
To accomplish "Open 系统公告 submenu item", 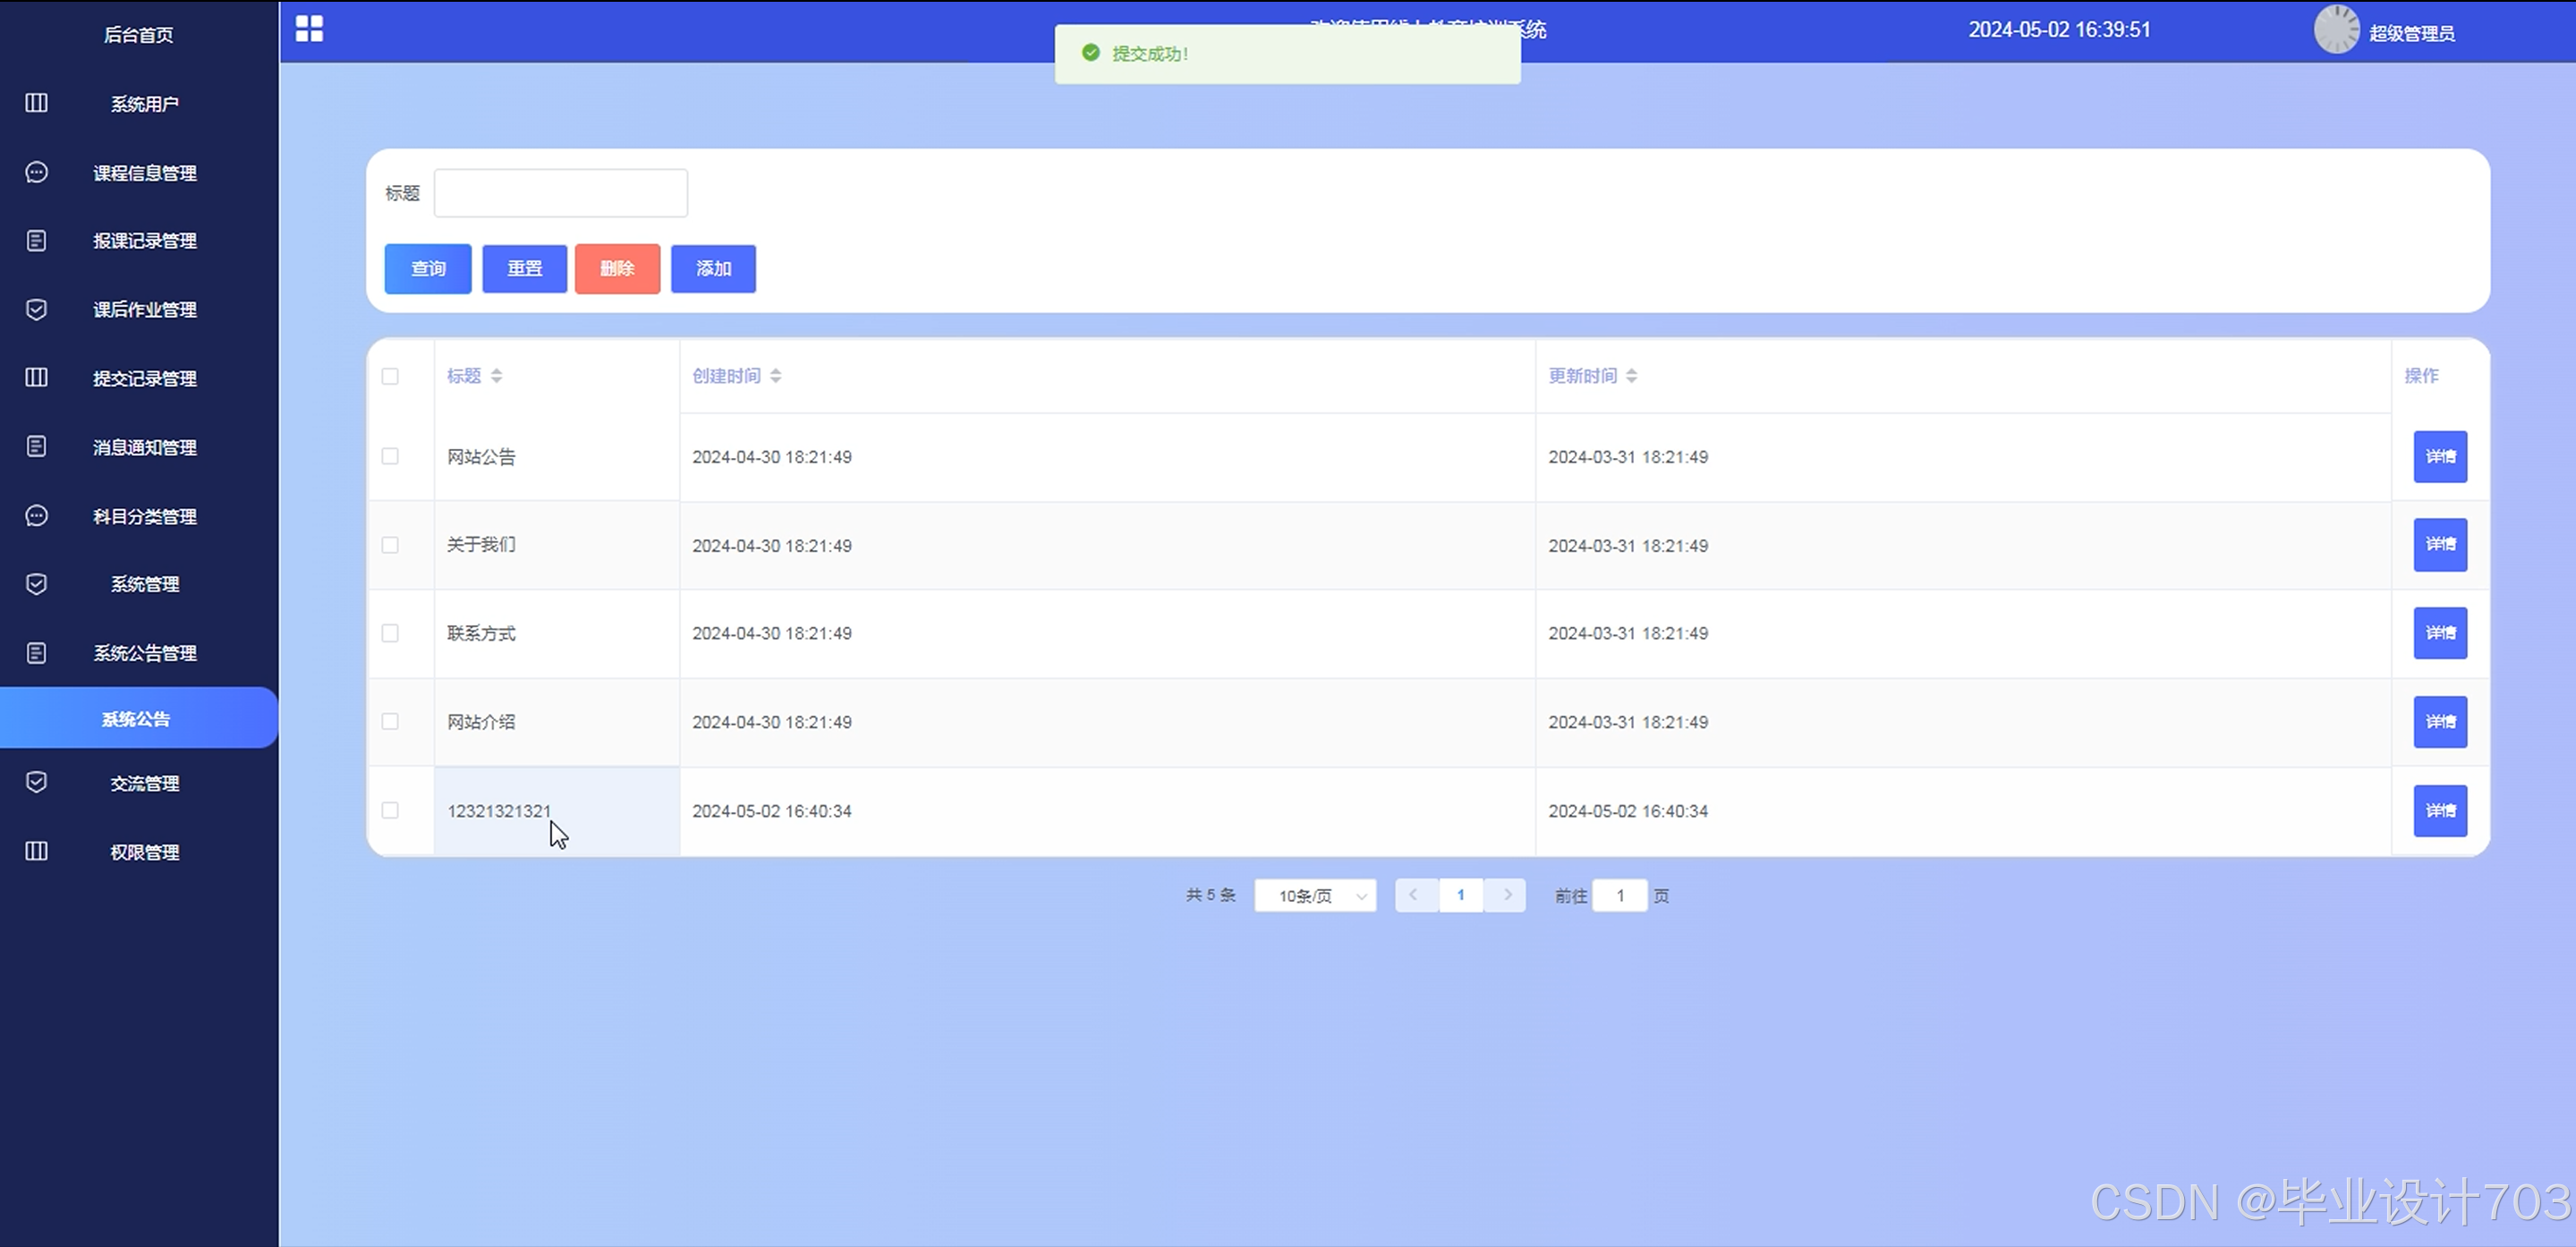I will tap(137, 718).
